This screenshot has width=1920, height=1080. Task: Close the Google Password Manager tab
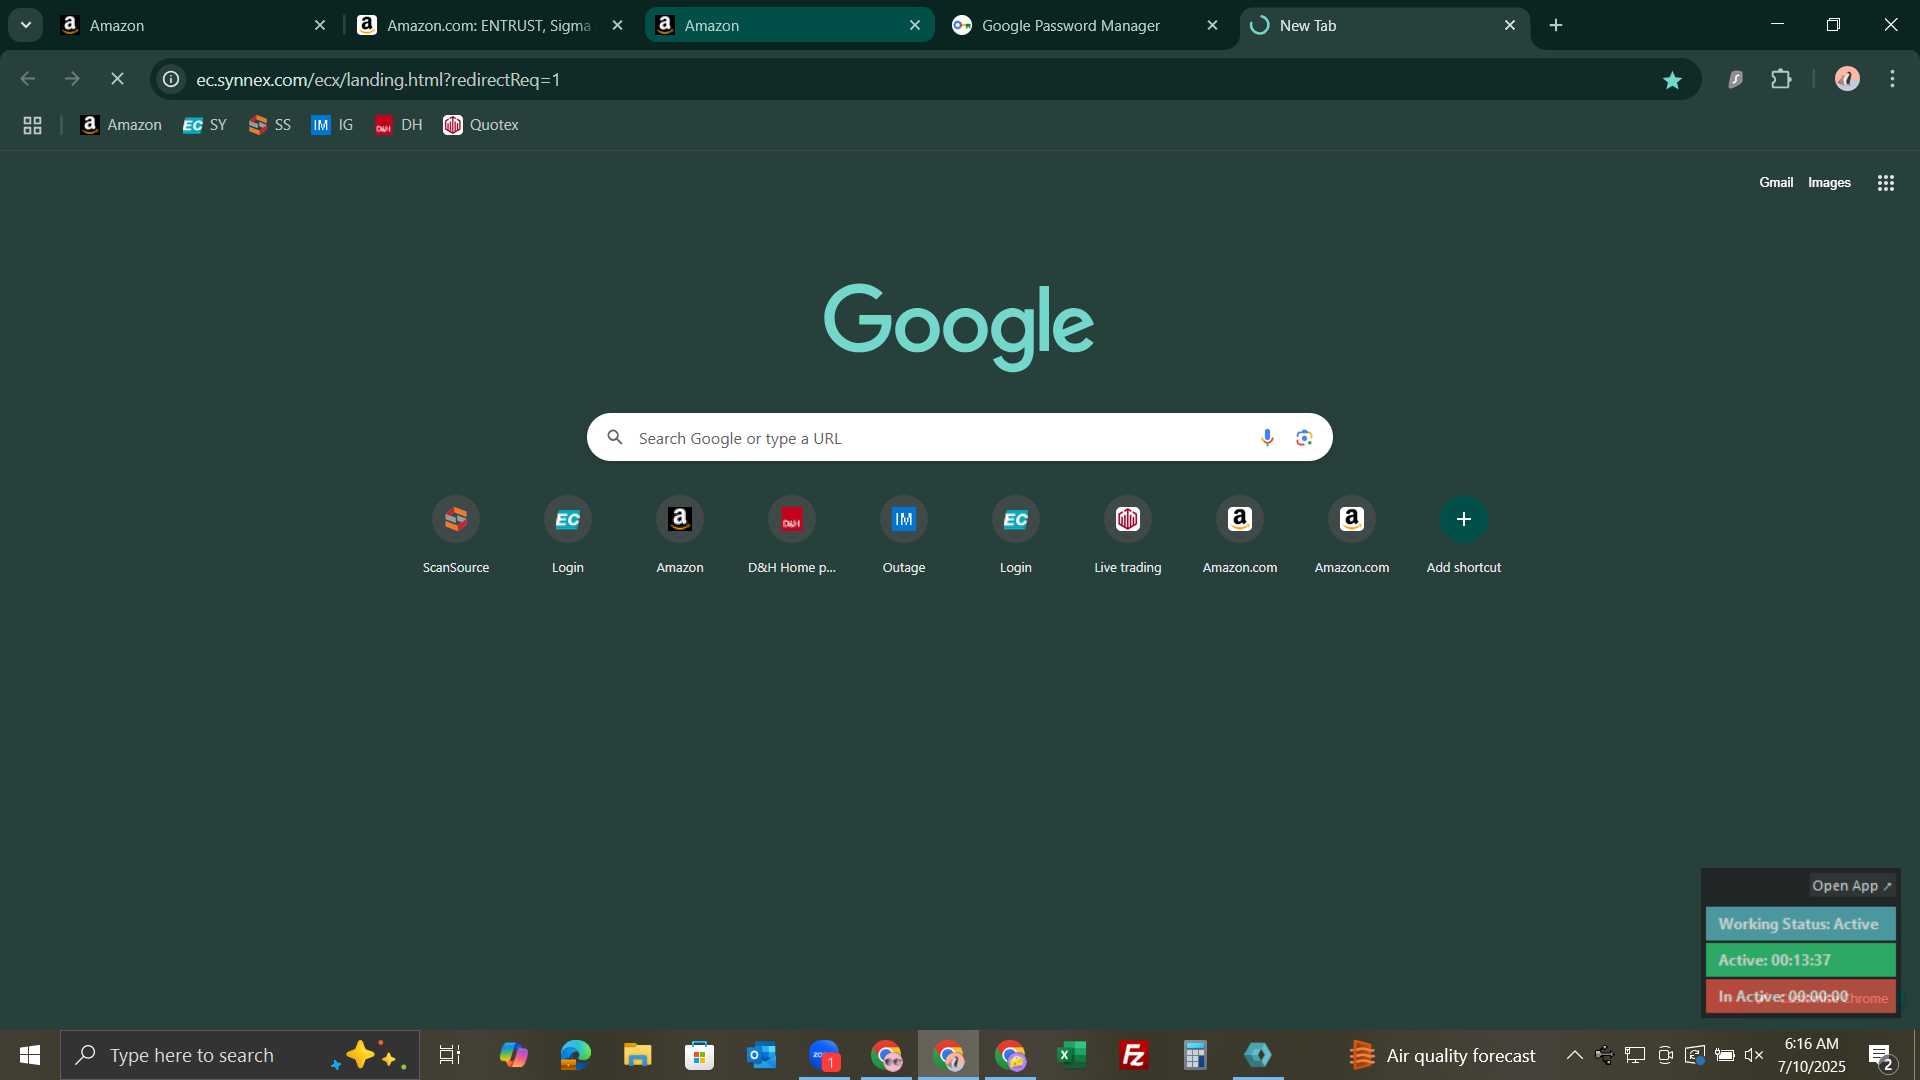1212,25
